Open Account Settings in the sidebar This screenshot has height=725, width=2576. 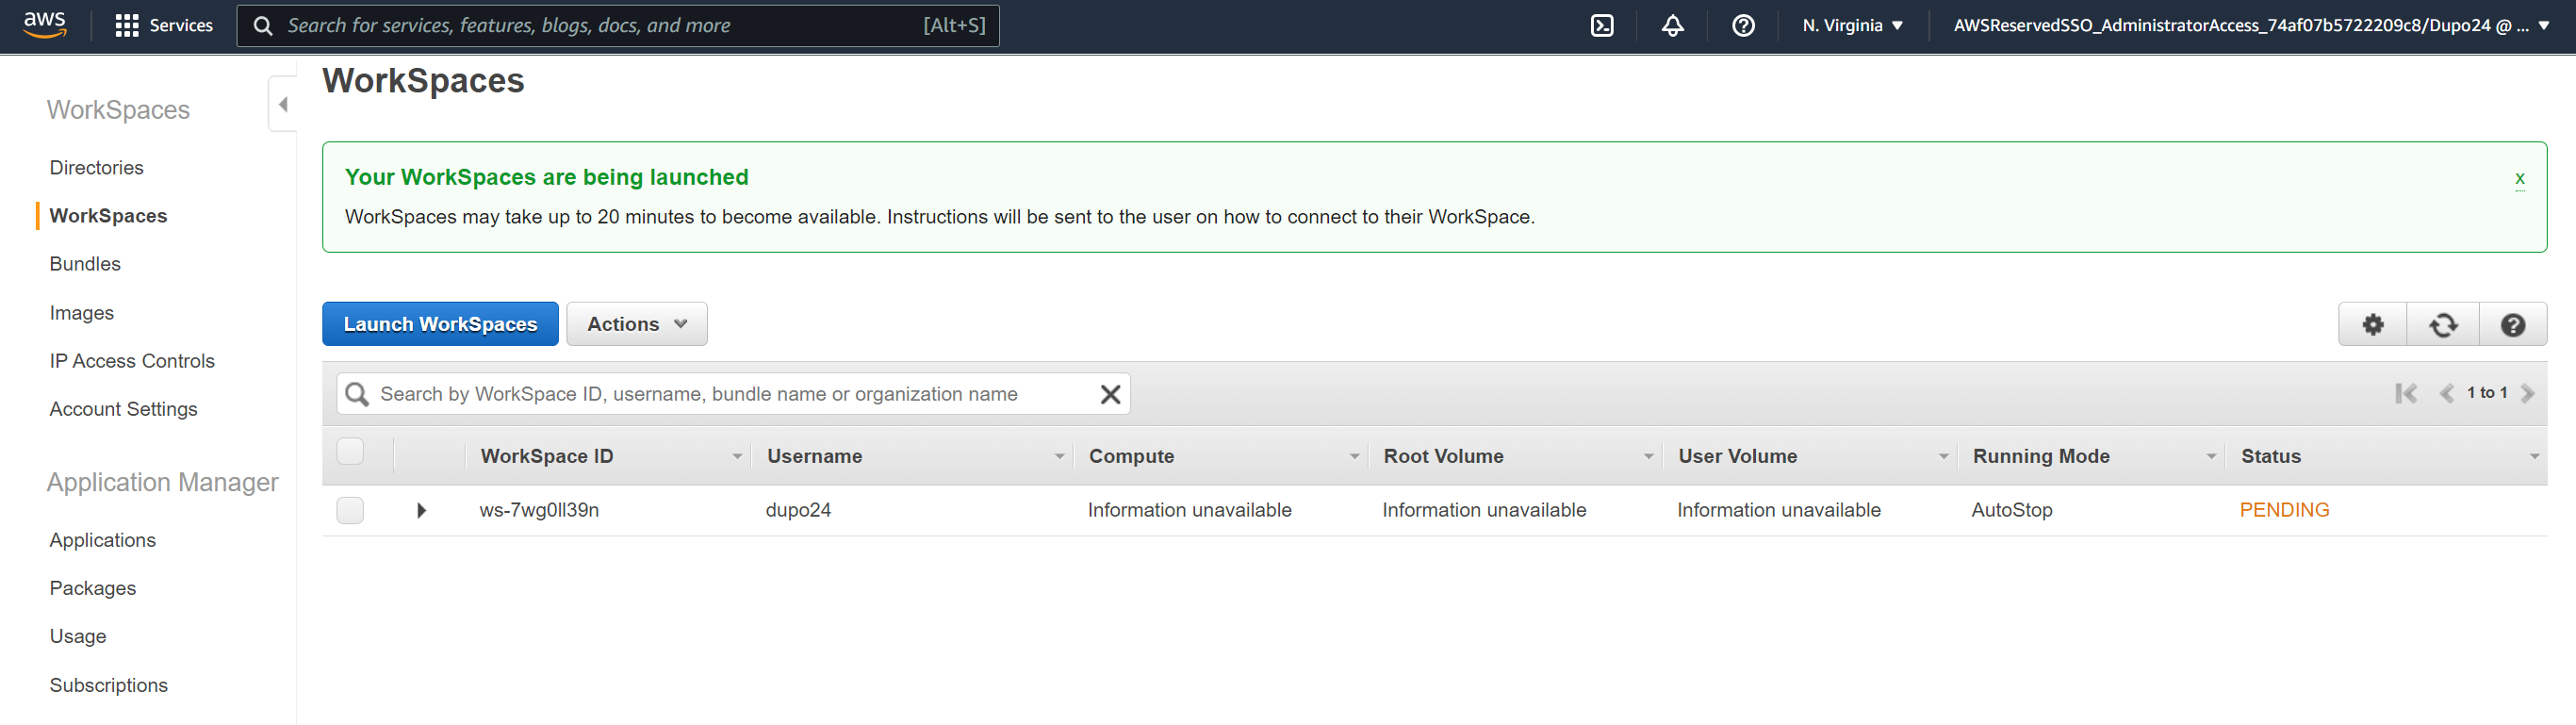coord(124,409)
